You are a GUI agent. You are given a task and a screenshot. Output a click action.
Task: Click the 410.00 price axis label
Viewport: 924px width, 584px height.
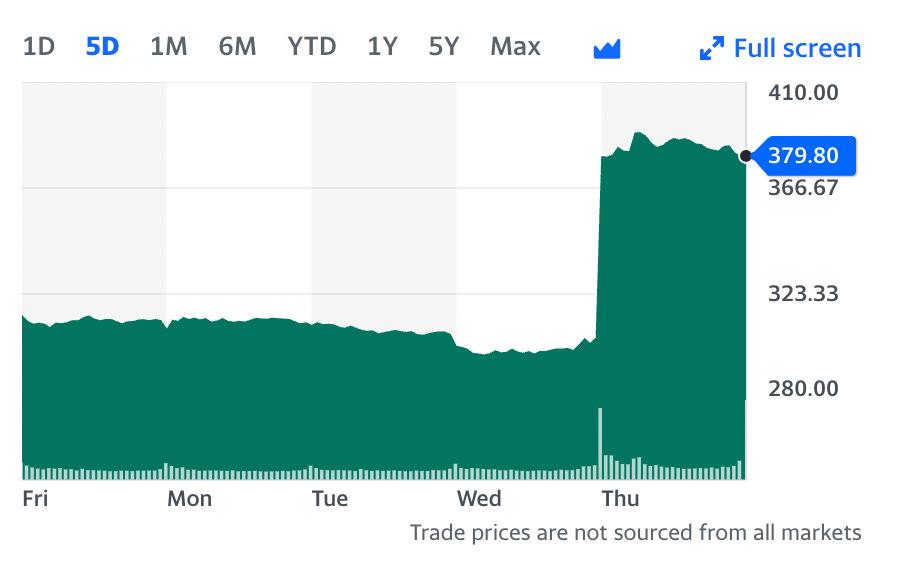tap(803, 93)
